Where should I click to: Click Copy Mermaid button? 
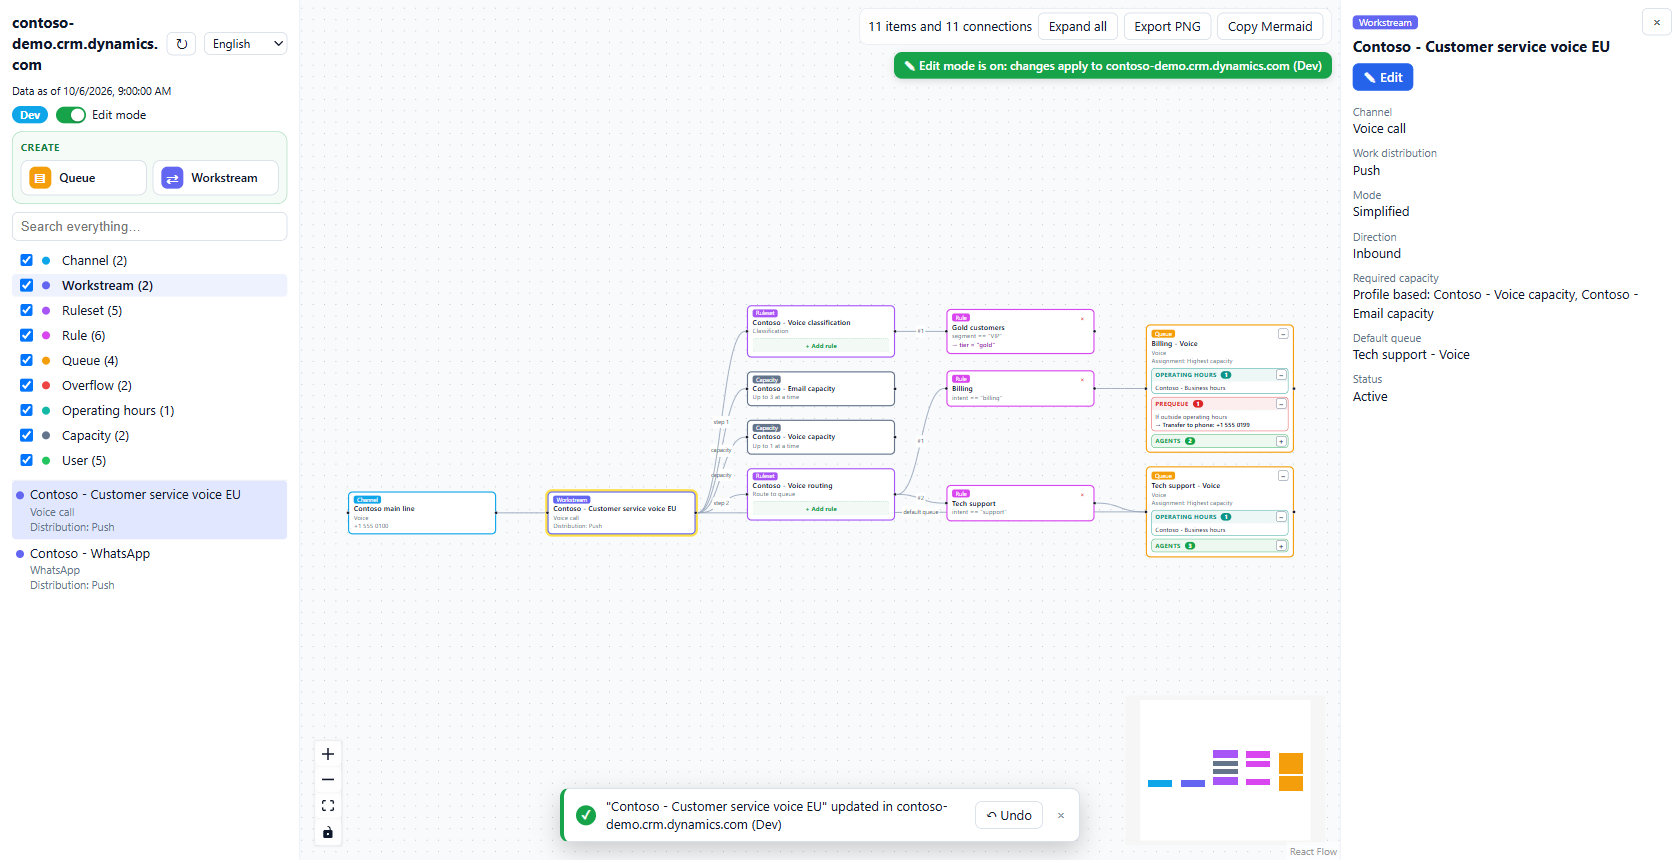1270,27
